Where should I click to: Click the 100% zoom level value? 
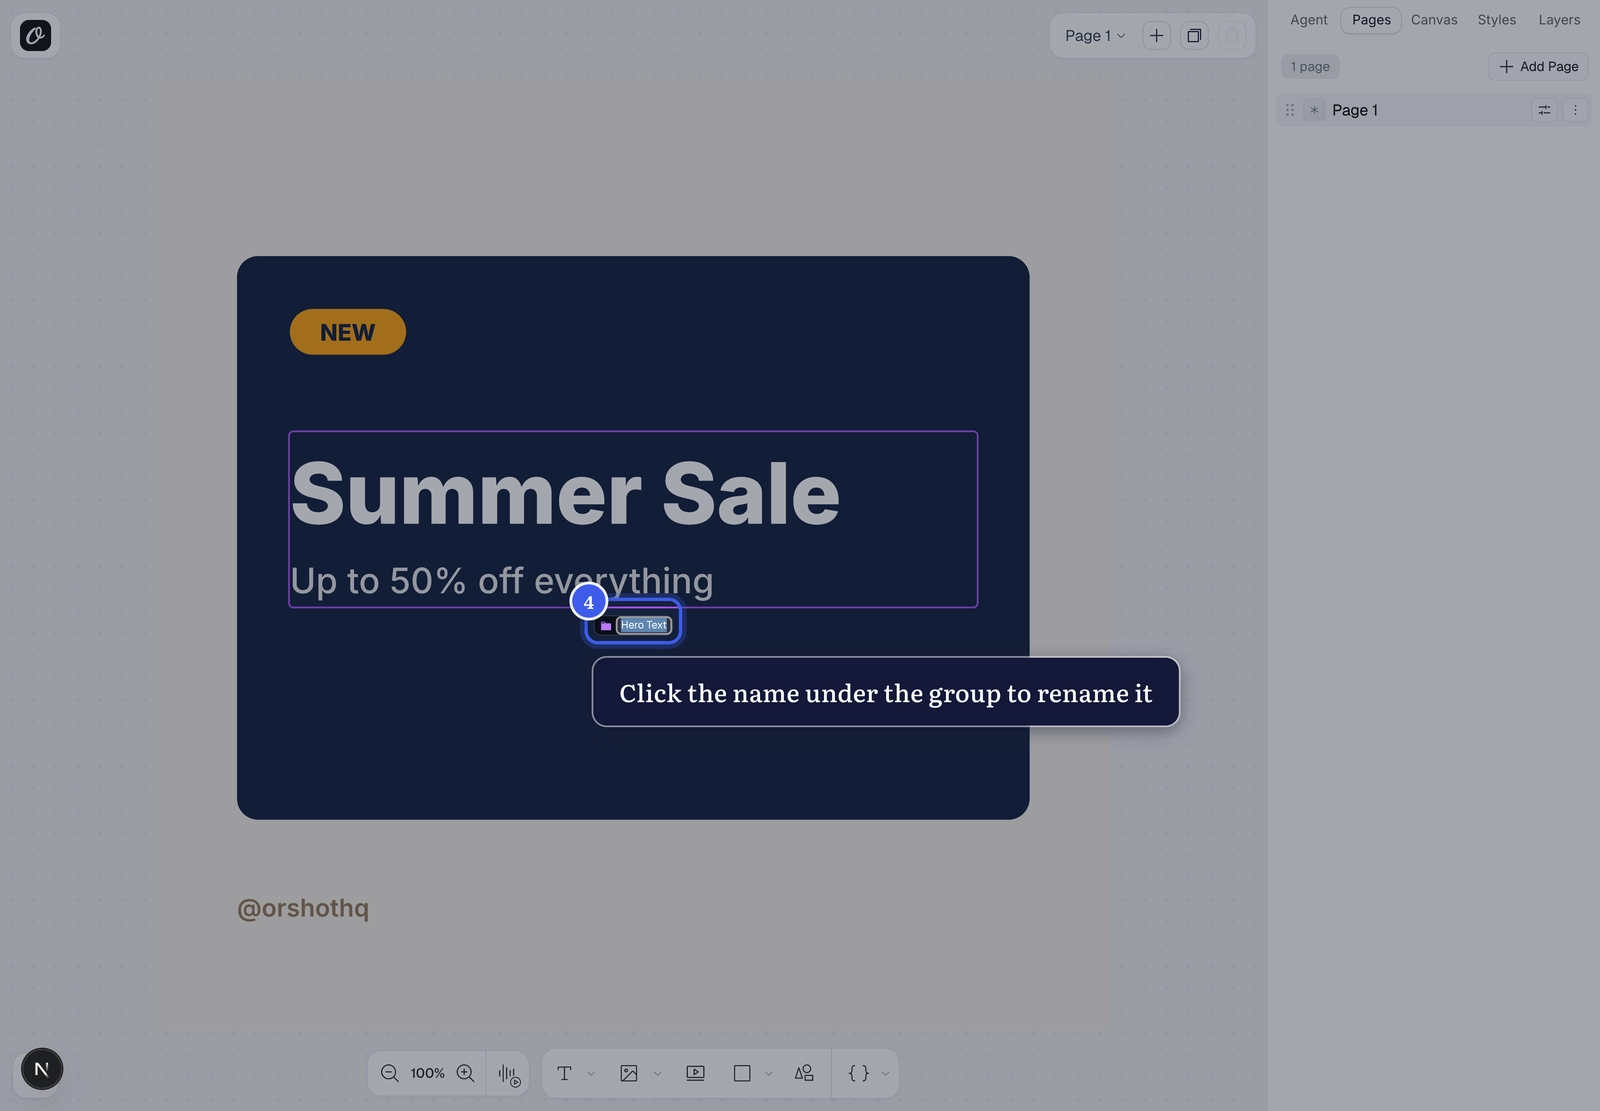coord(427,1073)
